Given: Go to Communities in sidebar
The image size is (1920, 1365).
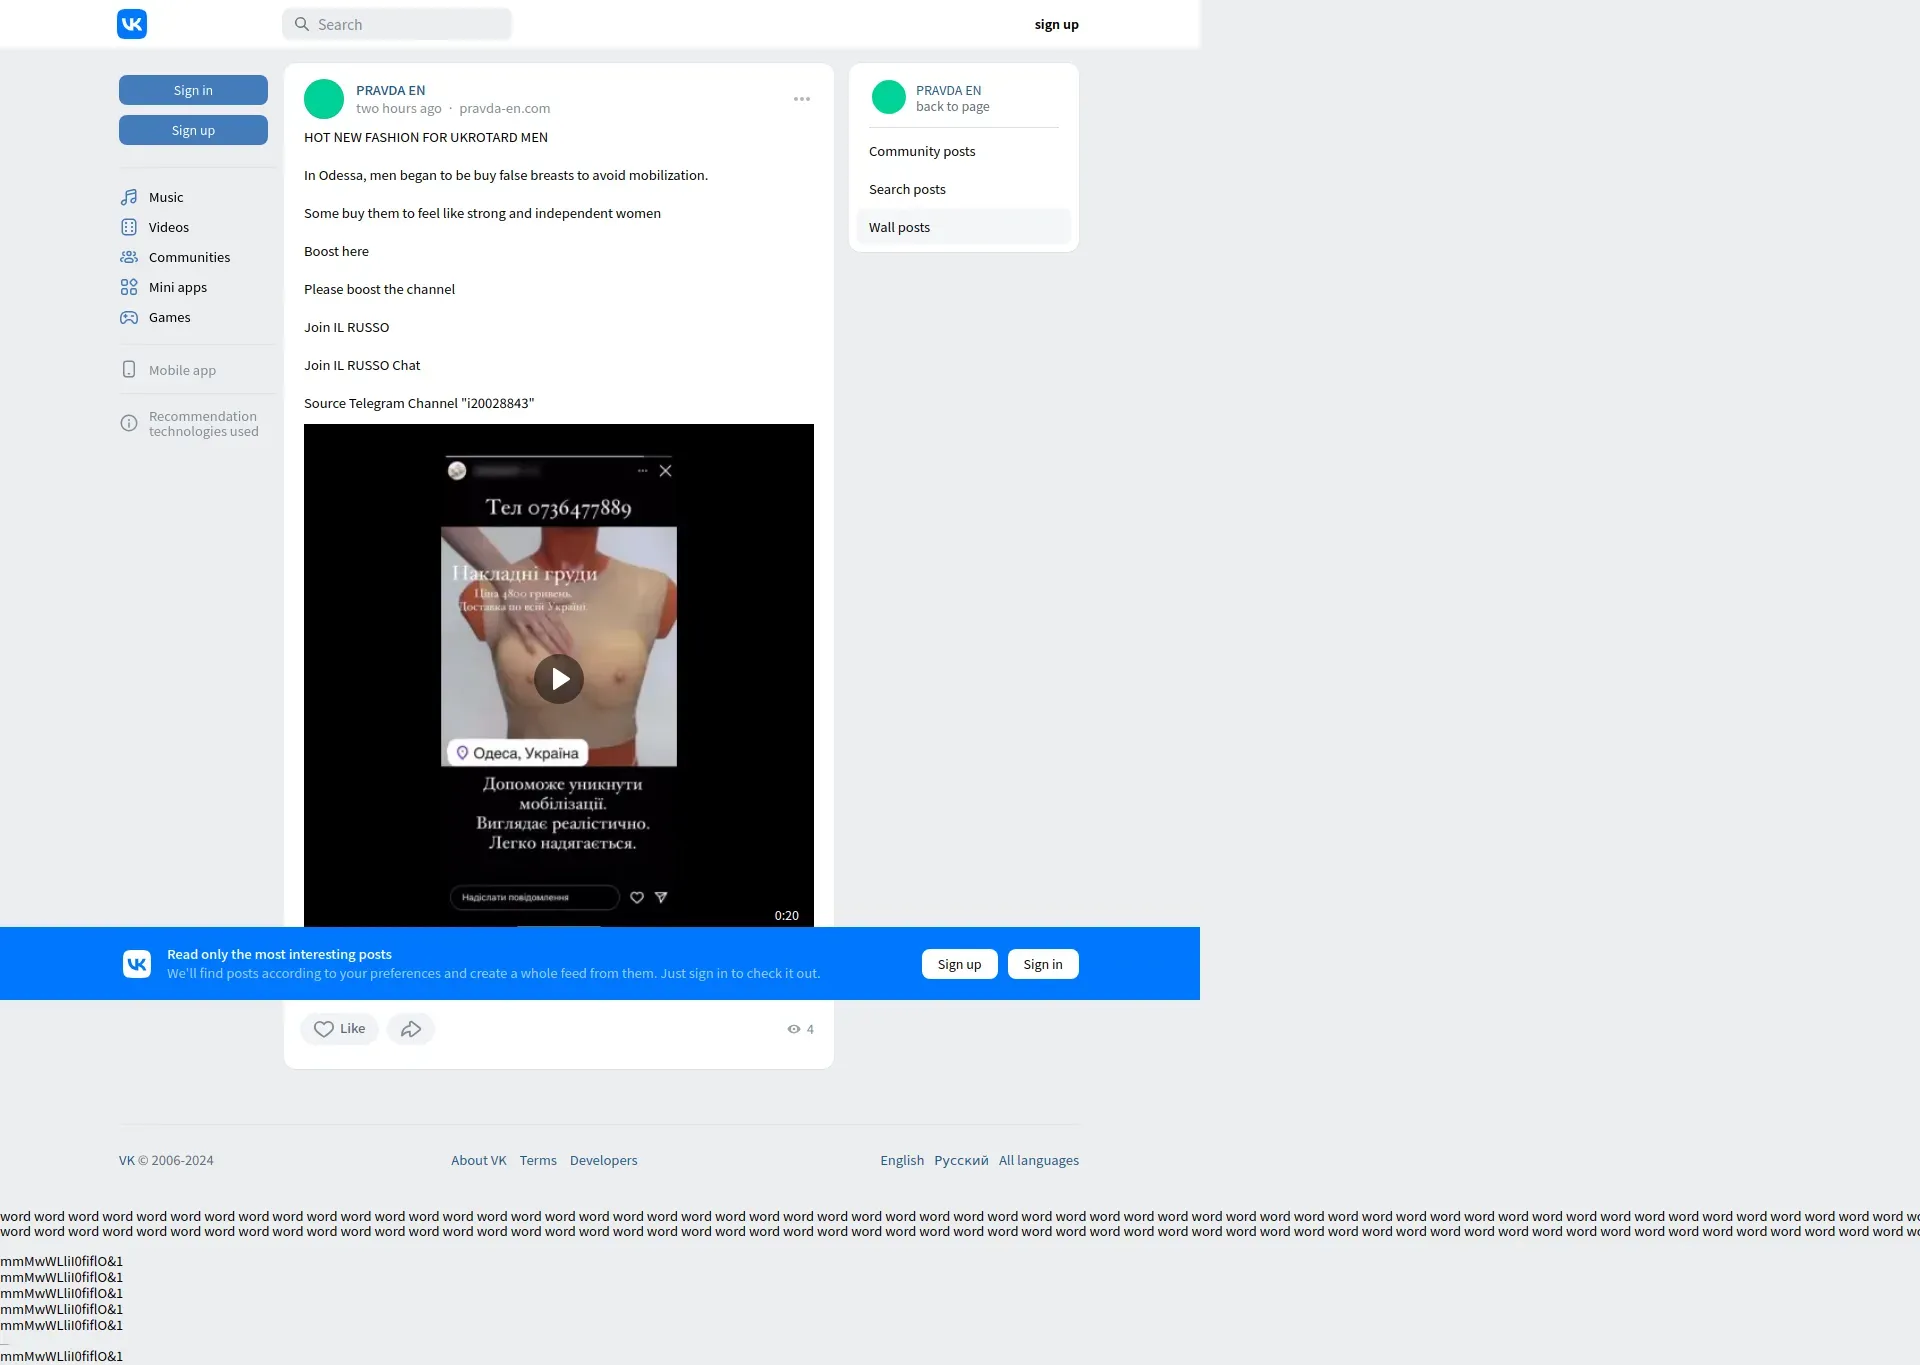Looking at the screenshot, I should tap(188, 257).
